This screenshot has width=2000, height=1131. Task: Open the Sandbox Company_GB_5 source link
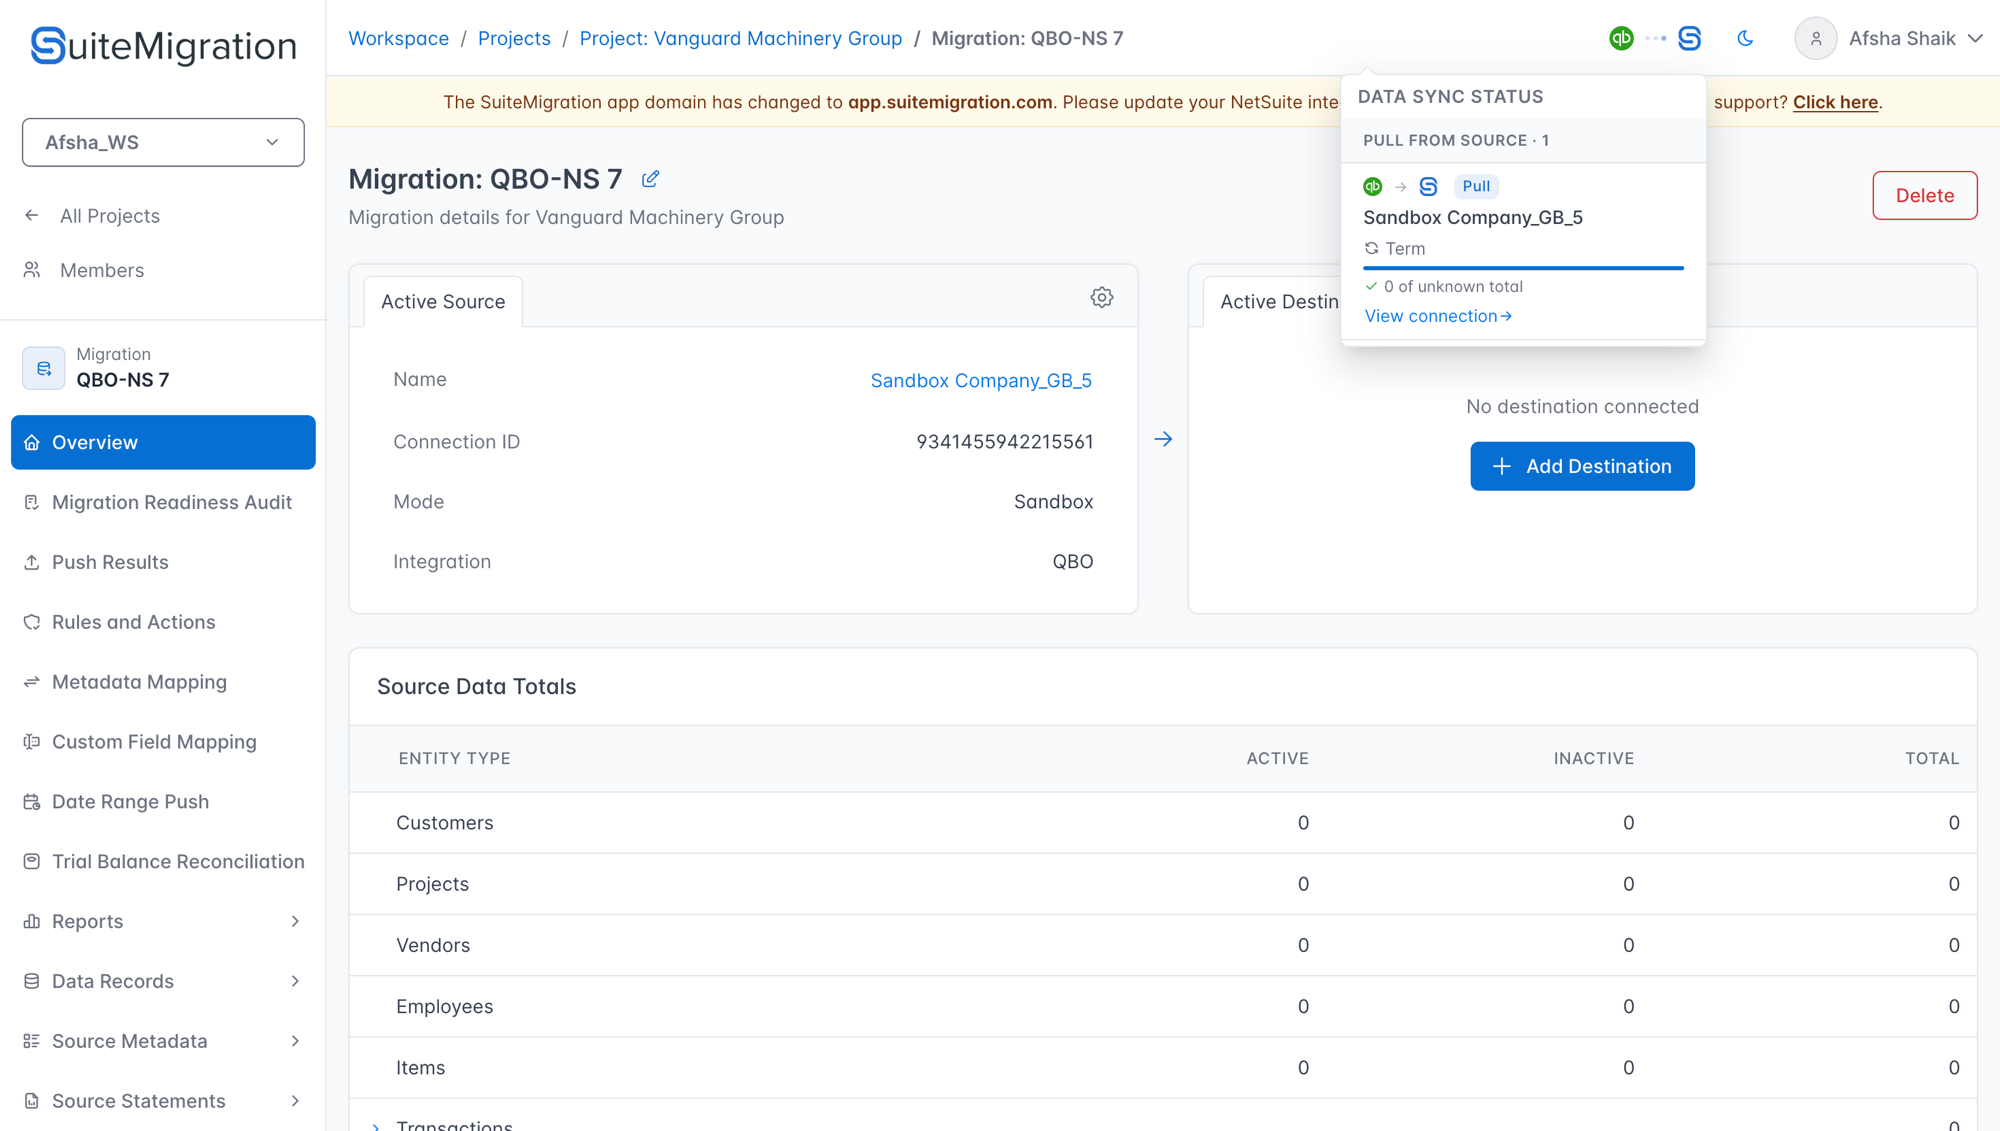pyautogui.click(x=981, y=380)
